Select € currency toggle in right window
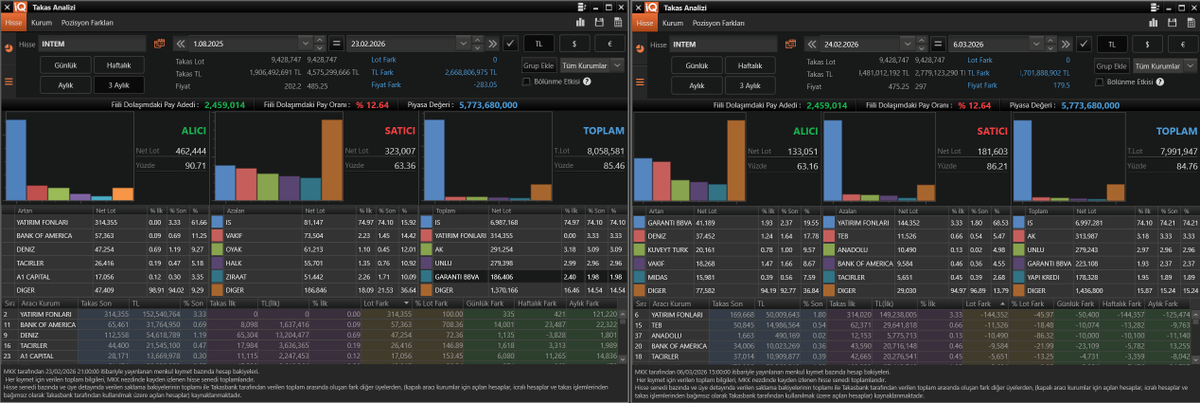This screenshot has width=1200, height=403. click(x=1181, y=44)
